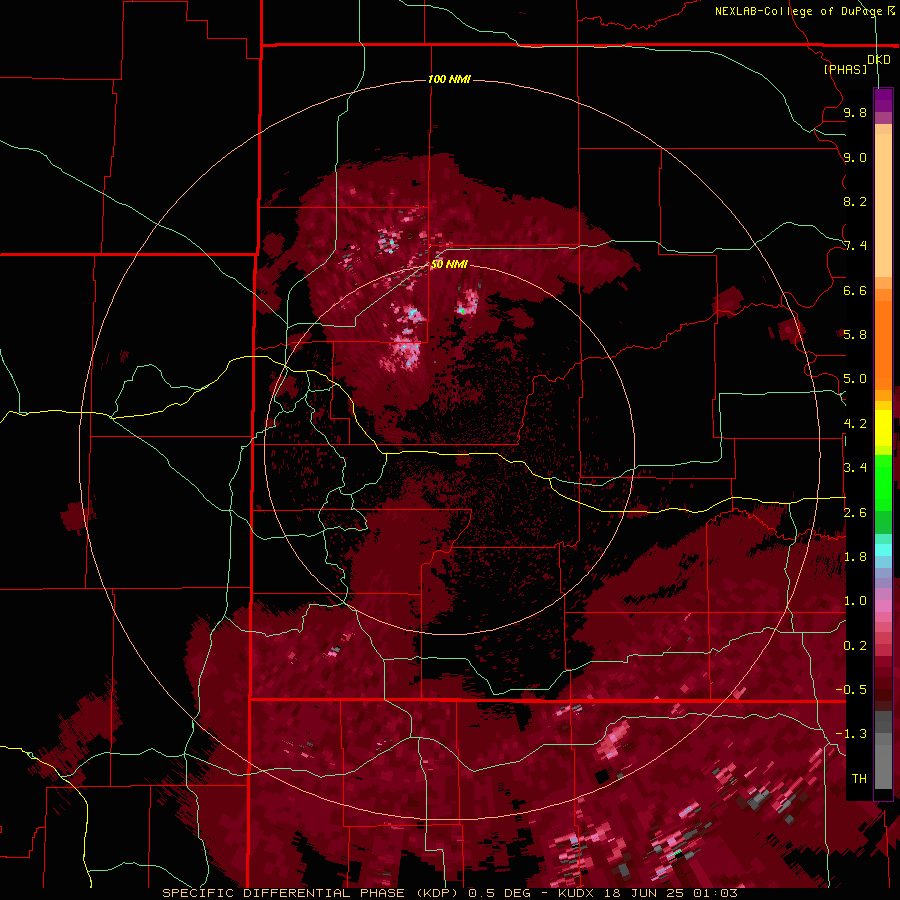
Task: Click the DKD PHAS legend title
Action: pos(857,64)
